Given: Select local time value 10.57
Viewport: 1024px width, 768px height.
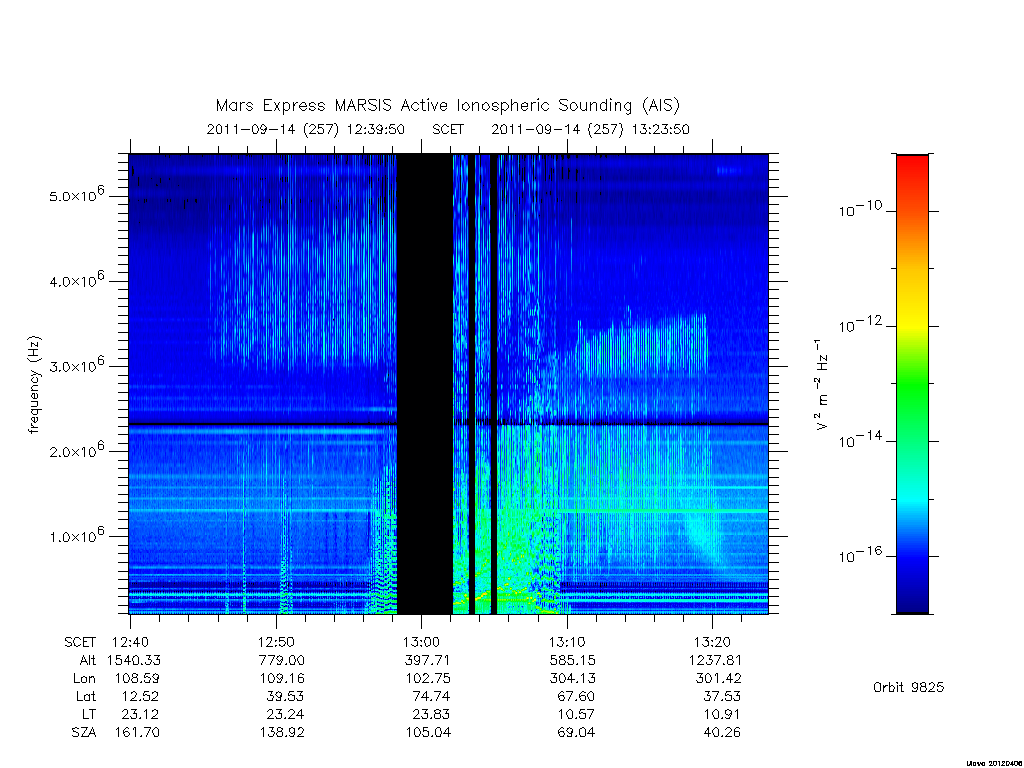Looking at the screenshot, I should coord(577,714).
